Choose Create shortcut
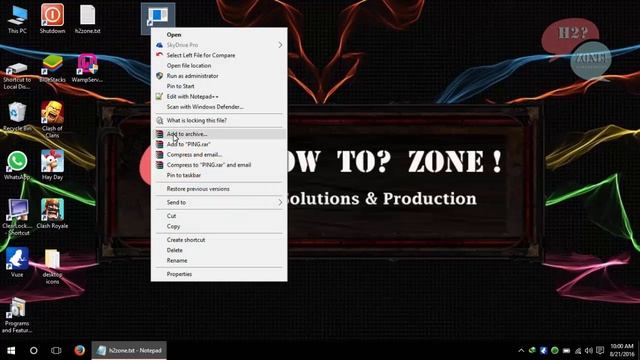This screenshot has height=360, width=640. click(219, 240)
